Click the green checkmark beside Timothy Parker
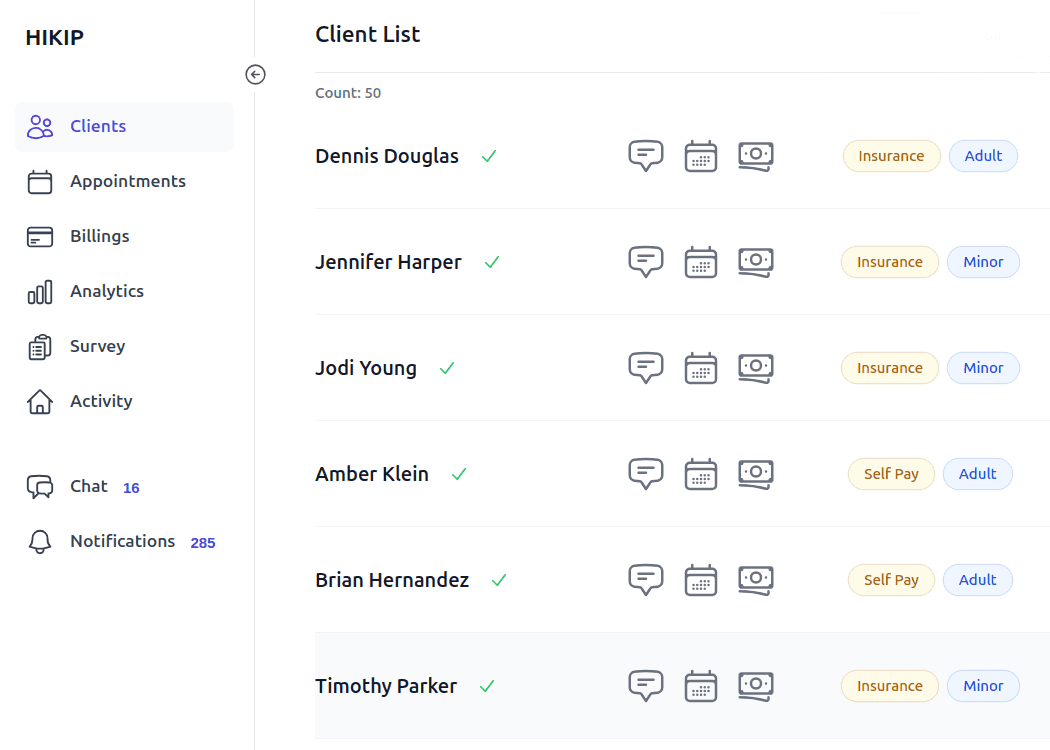The width and height of the screenshot is (1050, 750). [x=487, y=686]
